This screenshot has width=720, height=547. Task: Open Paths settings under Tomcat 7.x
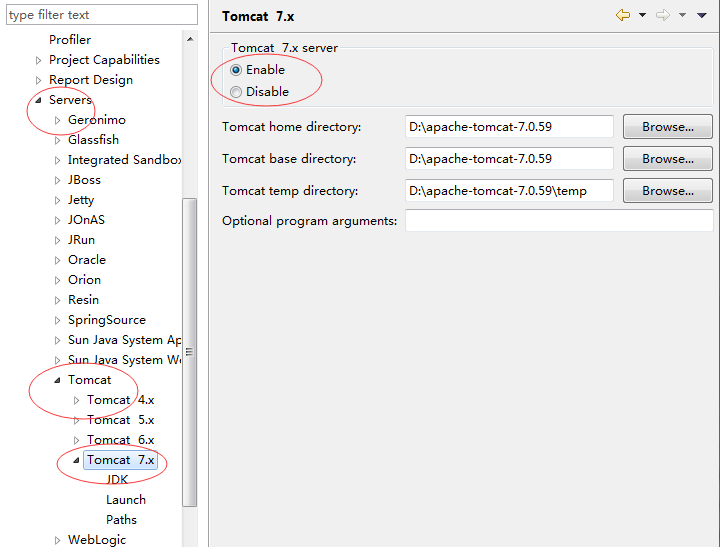(x=121, y=520)
